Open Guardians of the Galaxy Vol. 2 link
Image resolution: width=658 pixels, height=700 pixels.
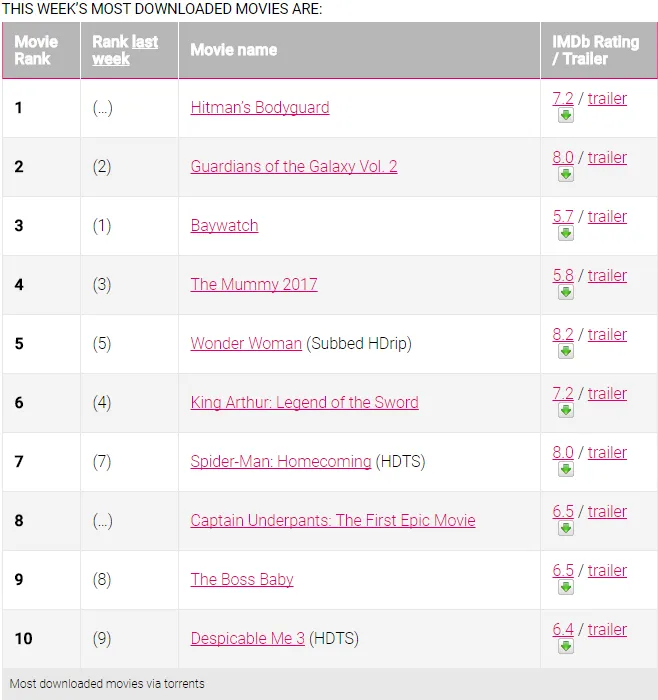294,167
